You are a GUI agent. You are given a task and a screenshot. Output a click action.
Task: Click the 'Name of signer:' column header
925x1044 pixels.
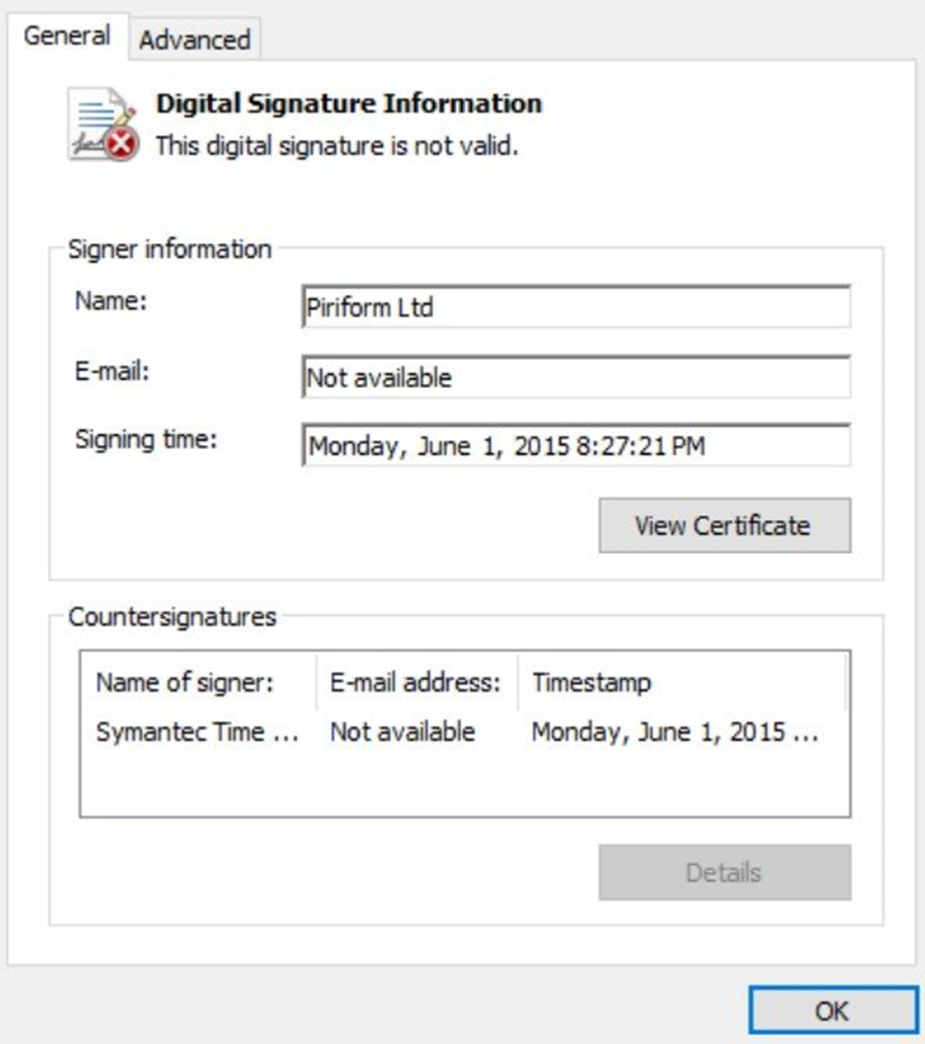(199, 682)
